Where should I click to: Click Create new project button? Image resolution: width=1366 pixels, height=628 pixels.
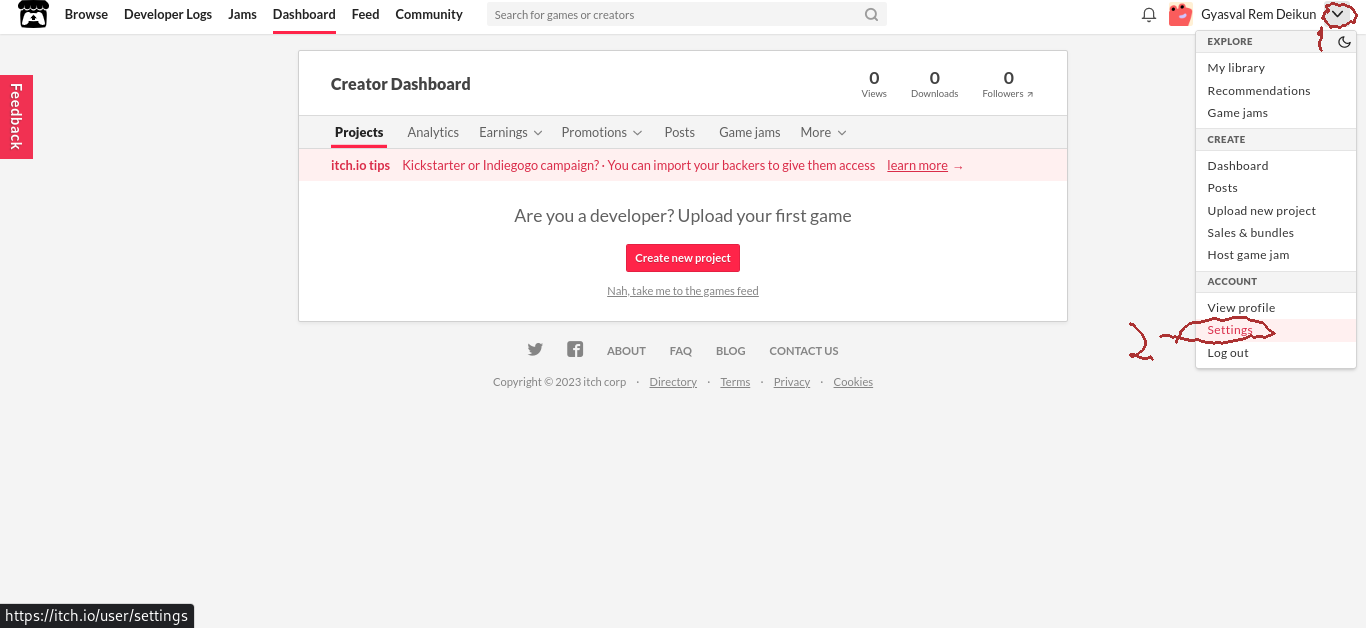pos(683,258)
